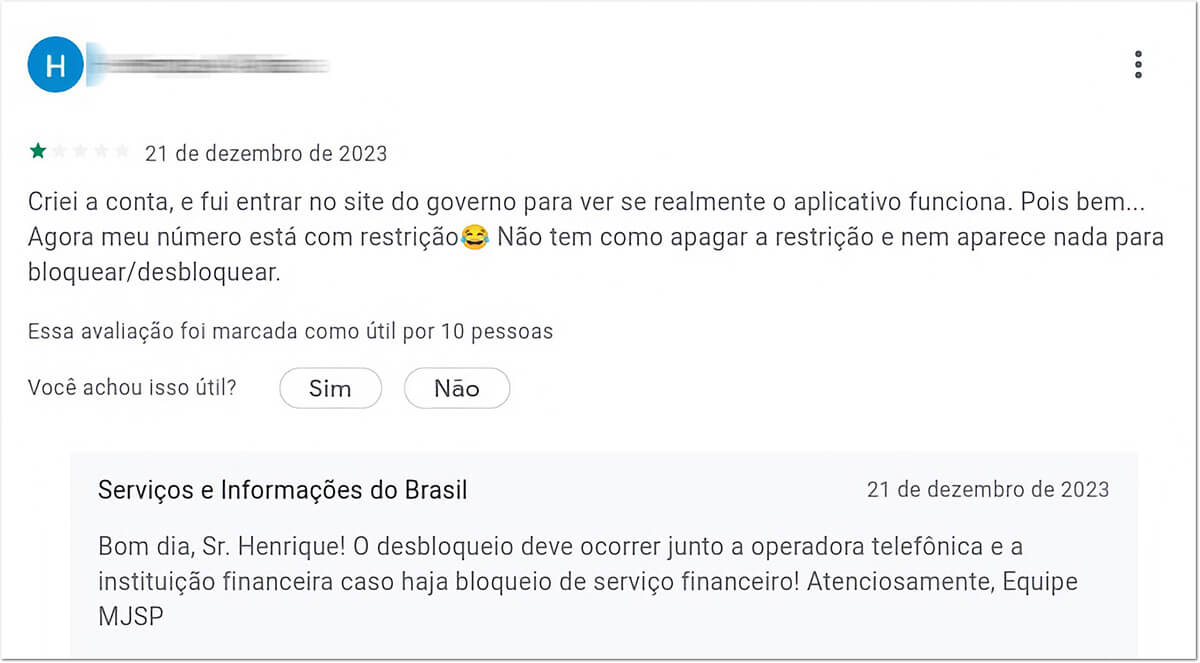Click the second grey rating star
1200x663 pixels.
(59, 152)
